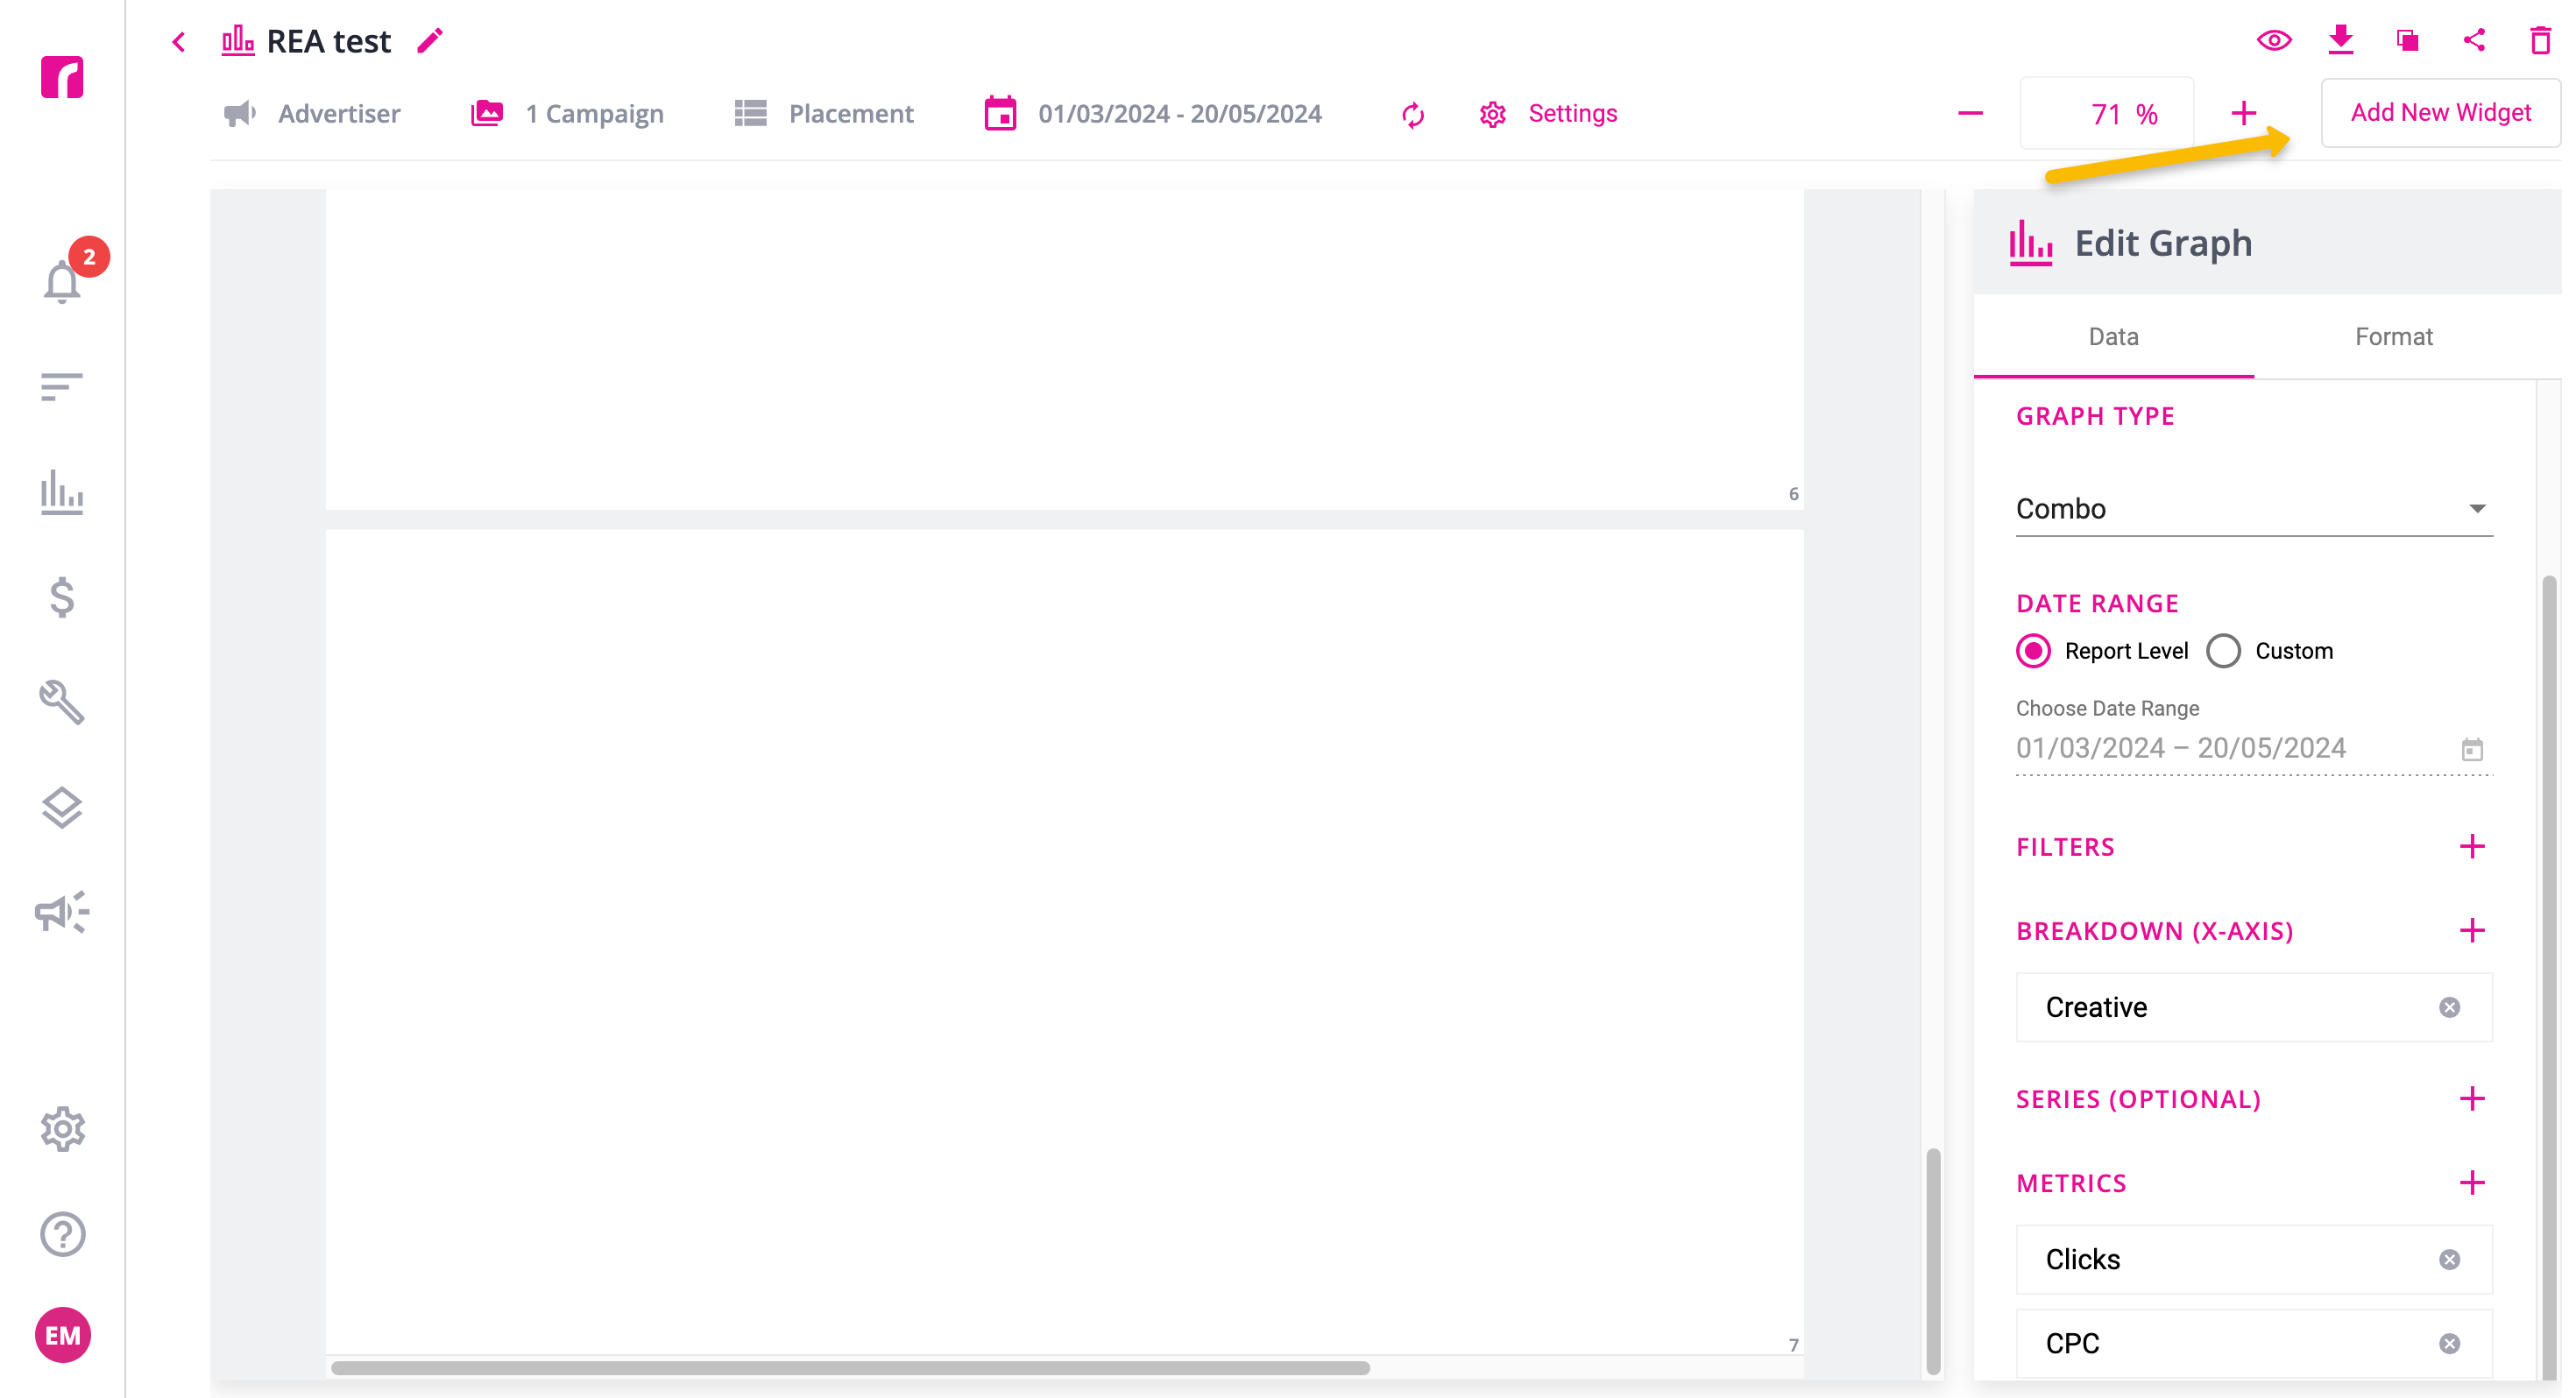Click the CPC metric field
The height and width of the screenshot is (1398, 2576).
[2254, 1343]
